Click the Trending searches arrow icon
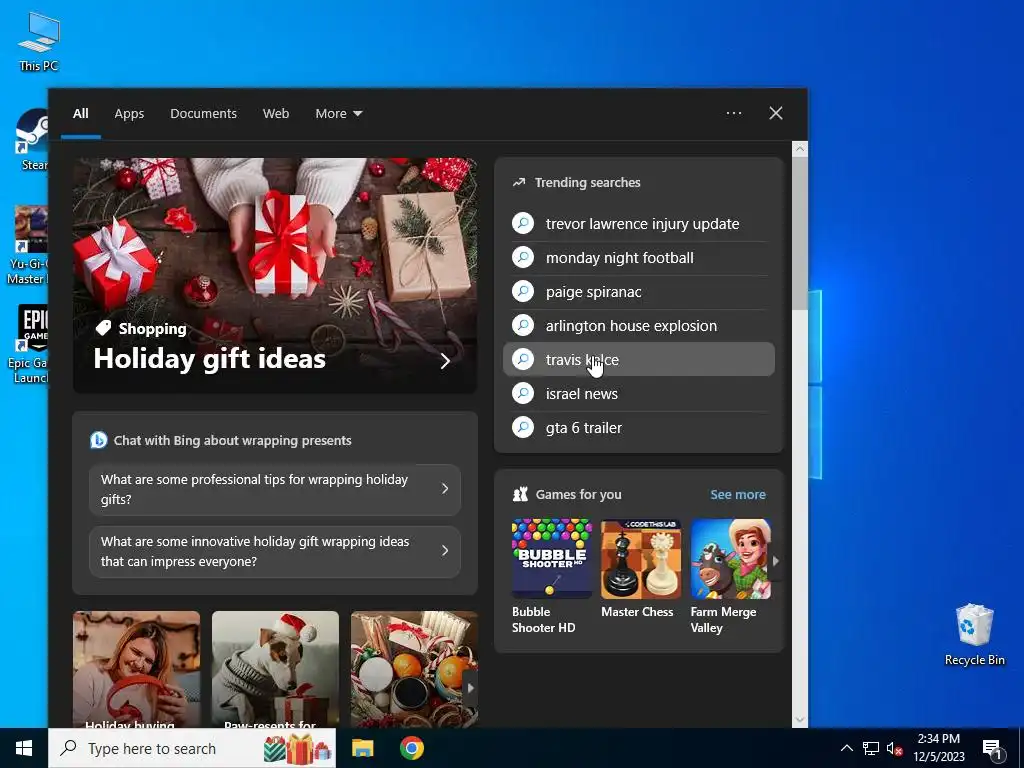This screenshot has height=768, width=1024. click(x=519, y=182)
